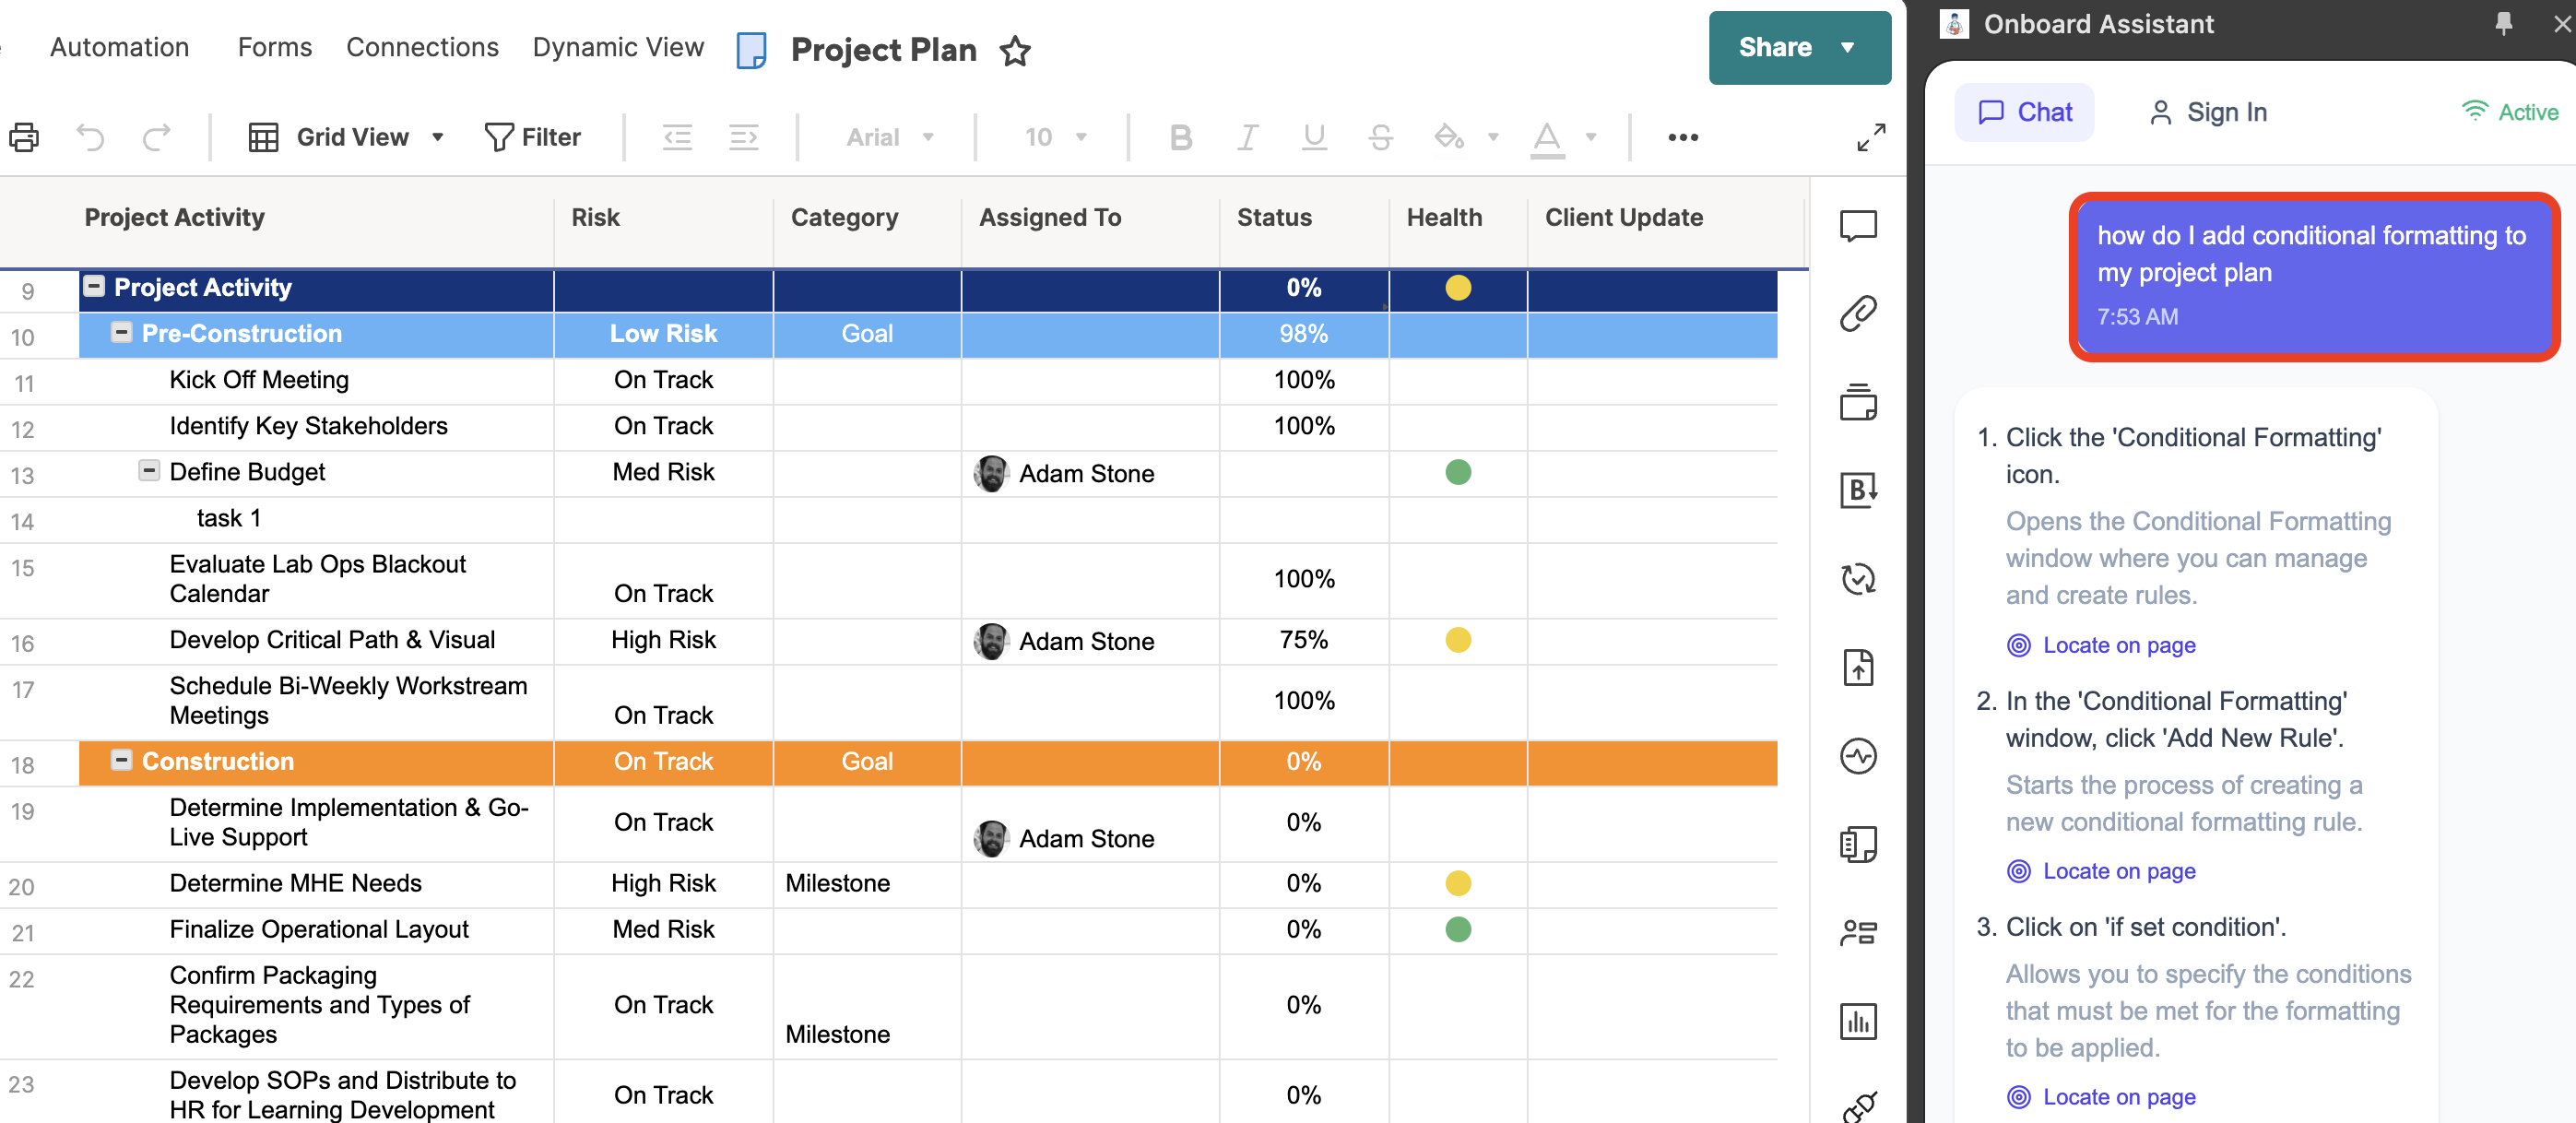Open the activity log icon

pos(1857,756)
